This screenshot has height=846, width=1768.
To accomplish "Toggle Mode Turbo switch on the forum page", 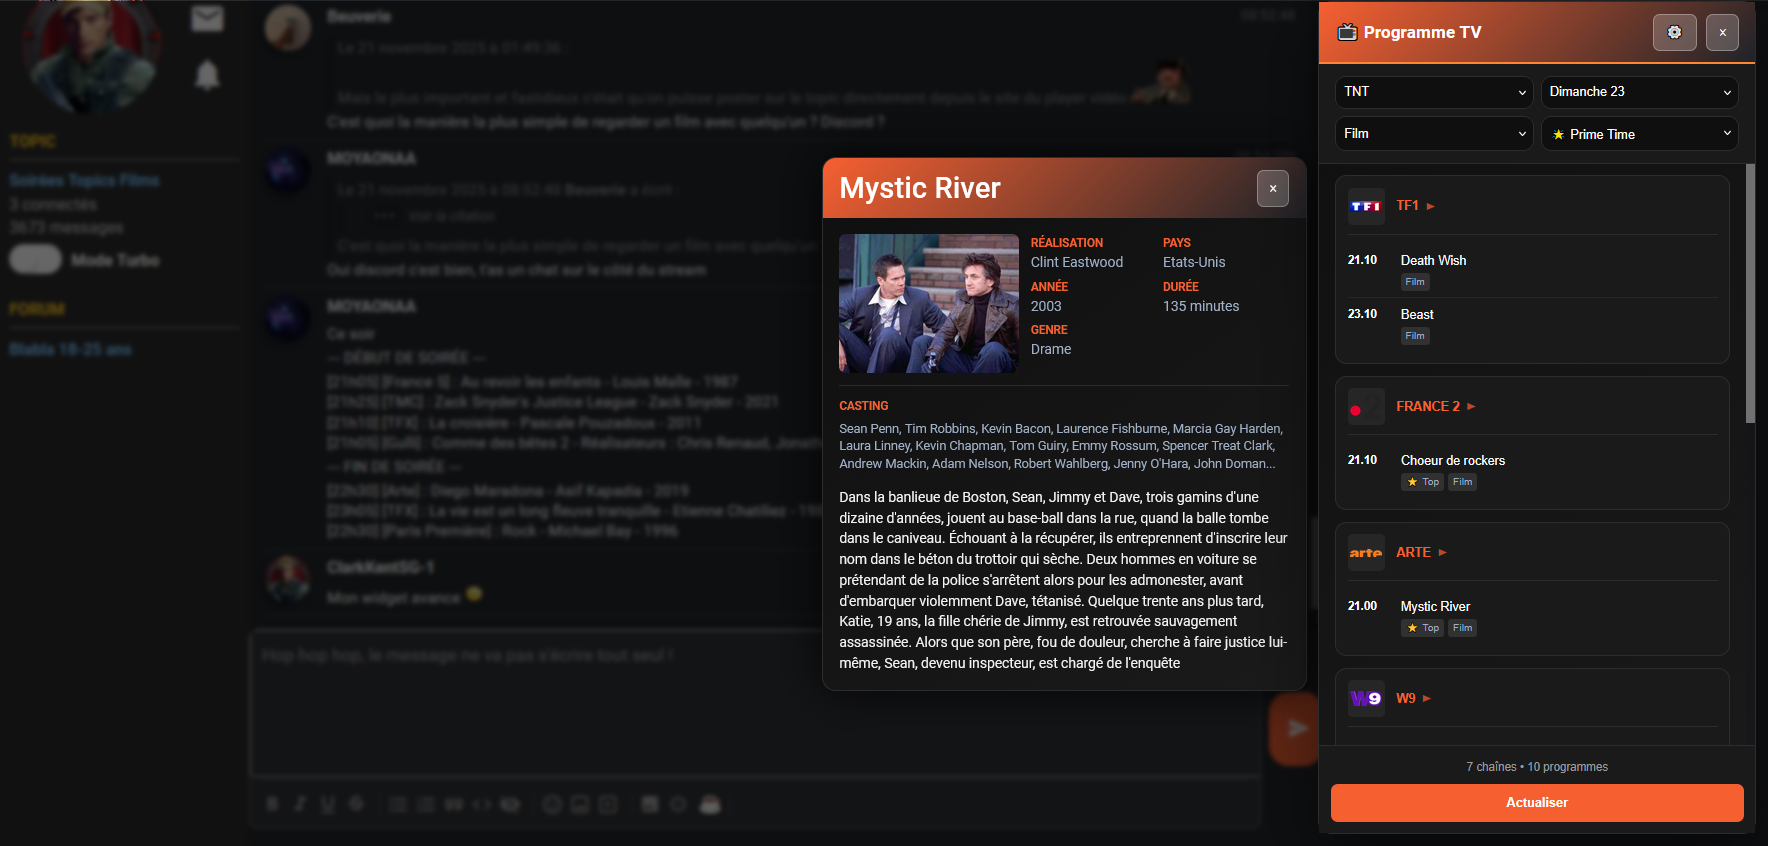I will point(35,260).
